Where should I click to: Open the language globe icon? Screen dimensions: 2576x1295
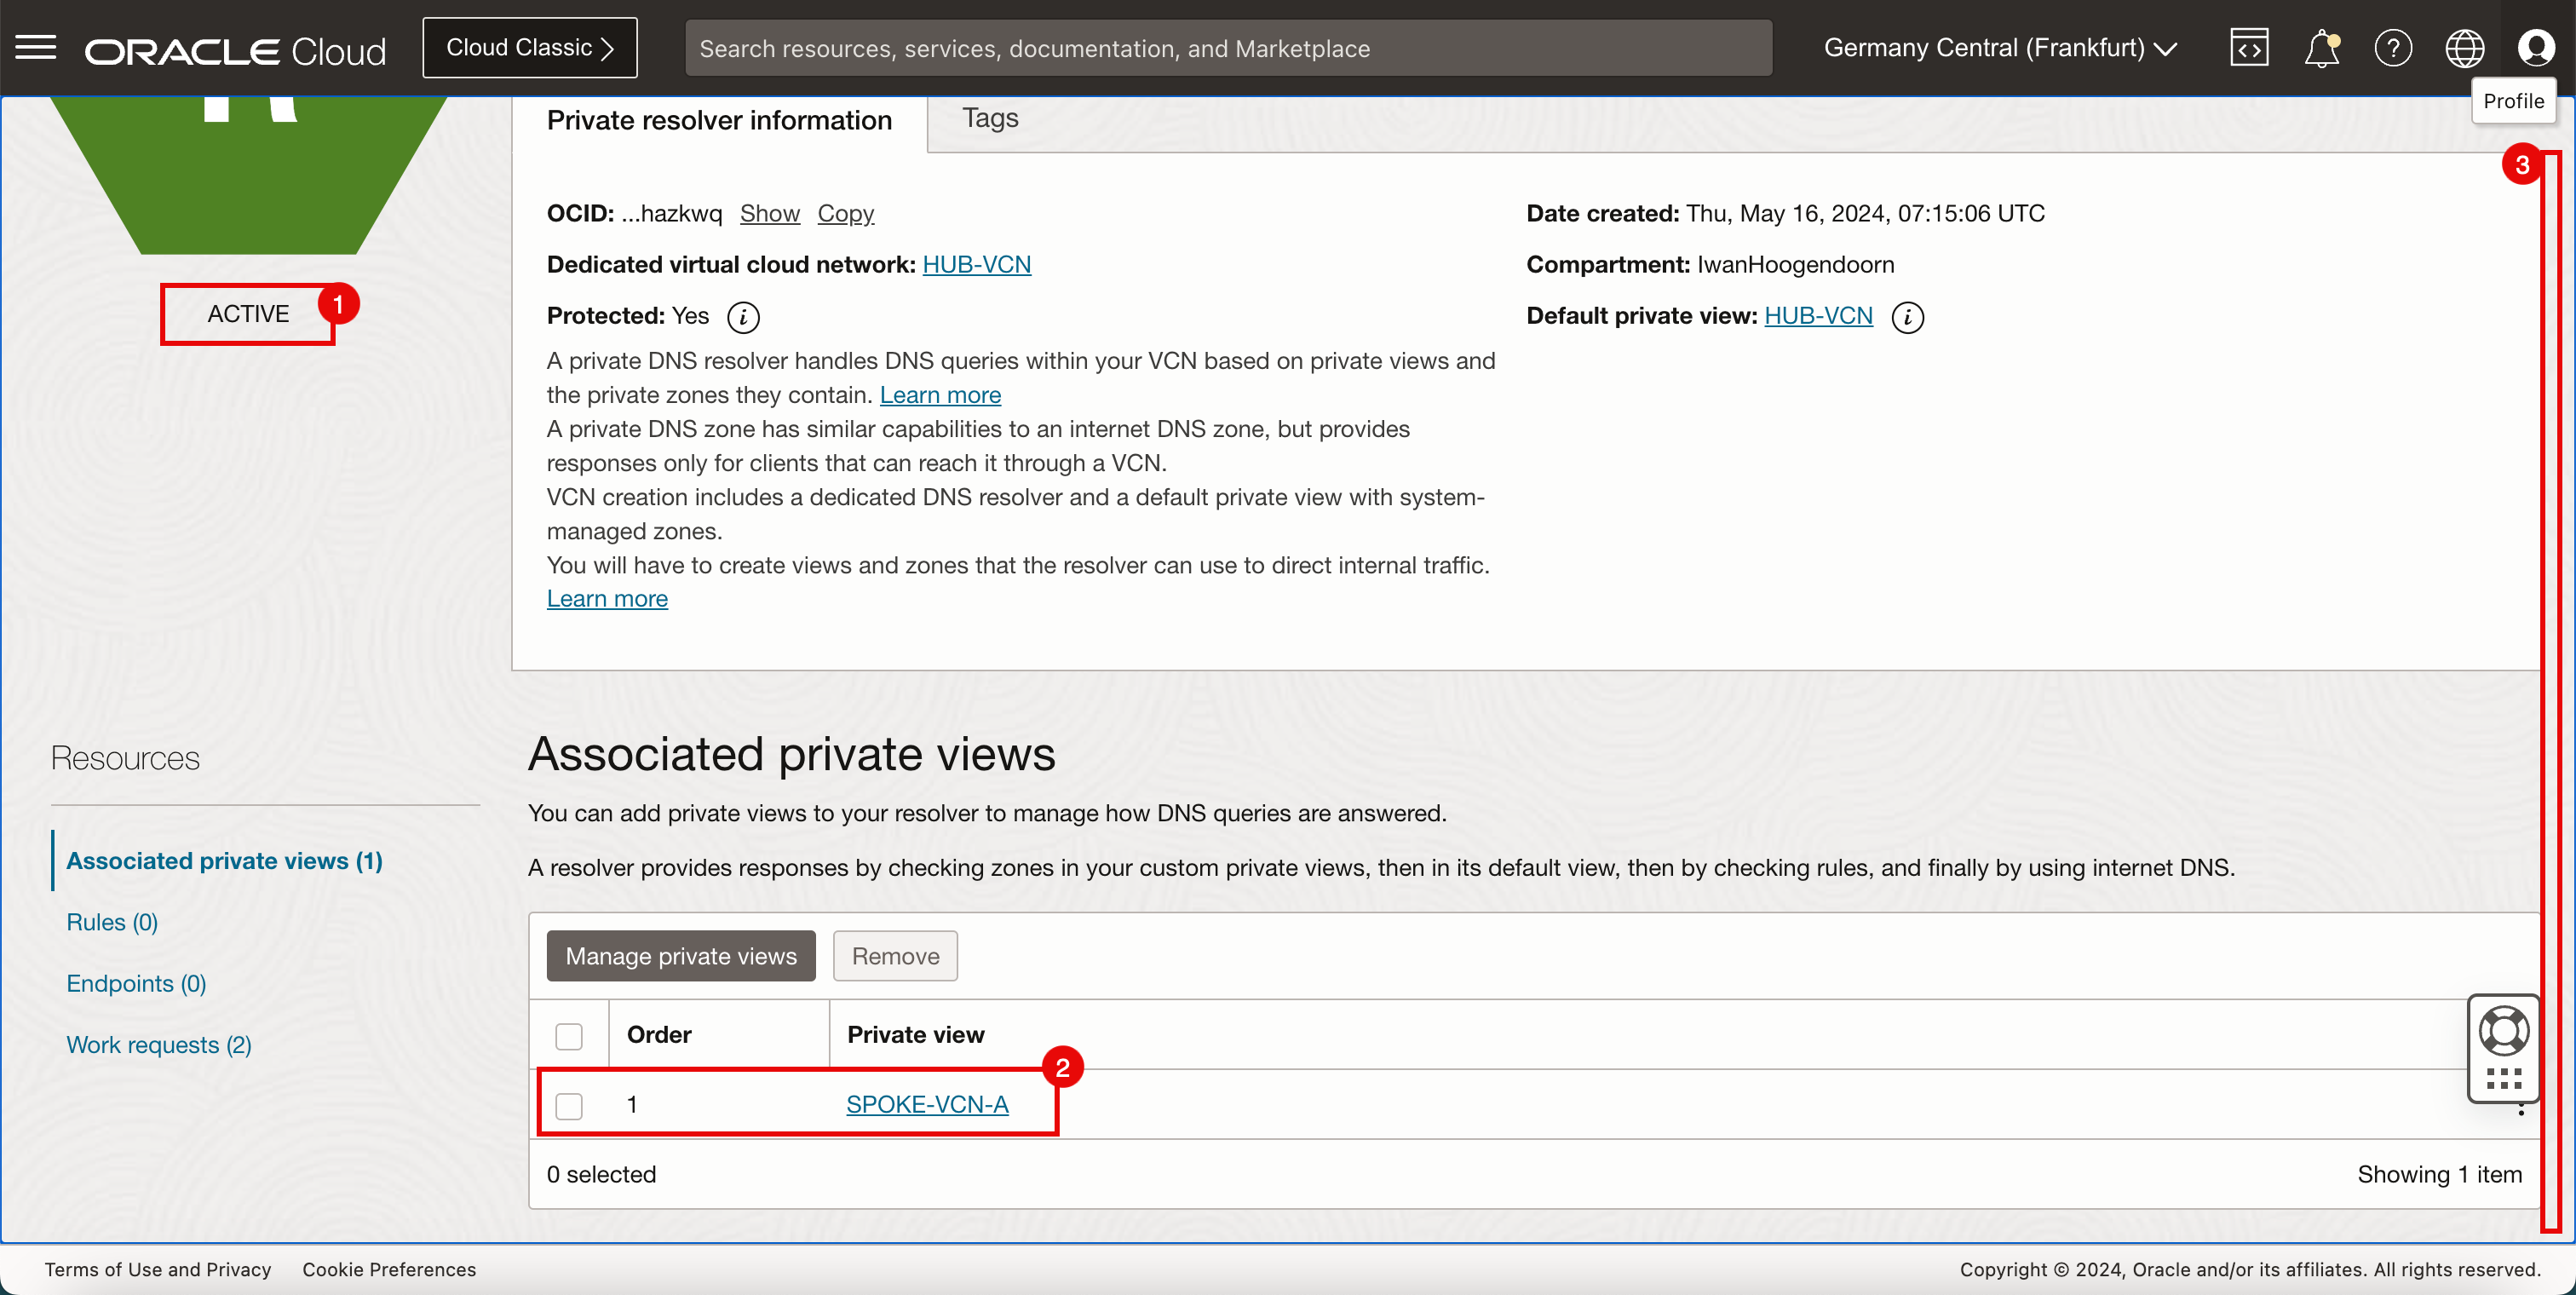[x=2464, y=47]
